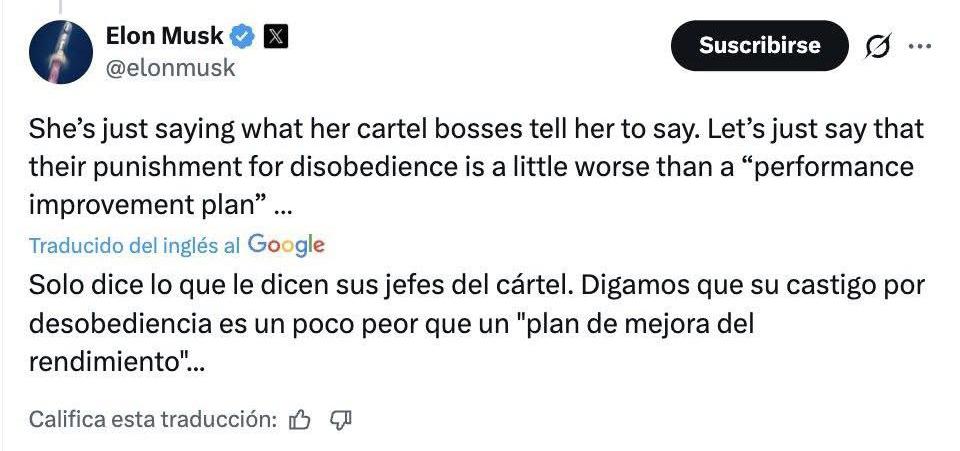The image size is (960, 451).
Task: Give thumbs down to the translation
Action: click(x=340, y=420)
